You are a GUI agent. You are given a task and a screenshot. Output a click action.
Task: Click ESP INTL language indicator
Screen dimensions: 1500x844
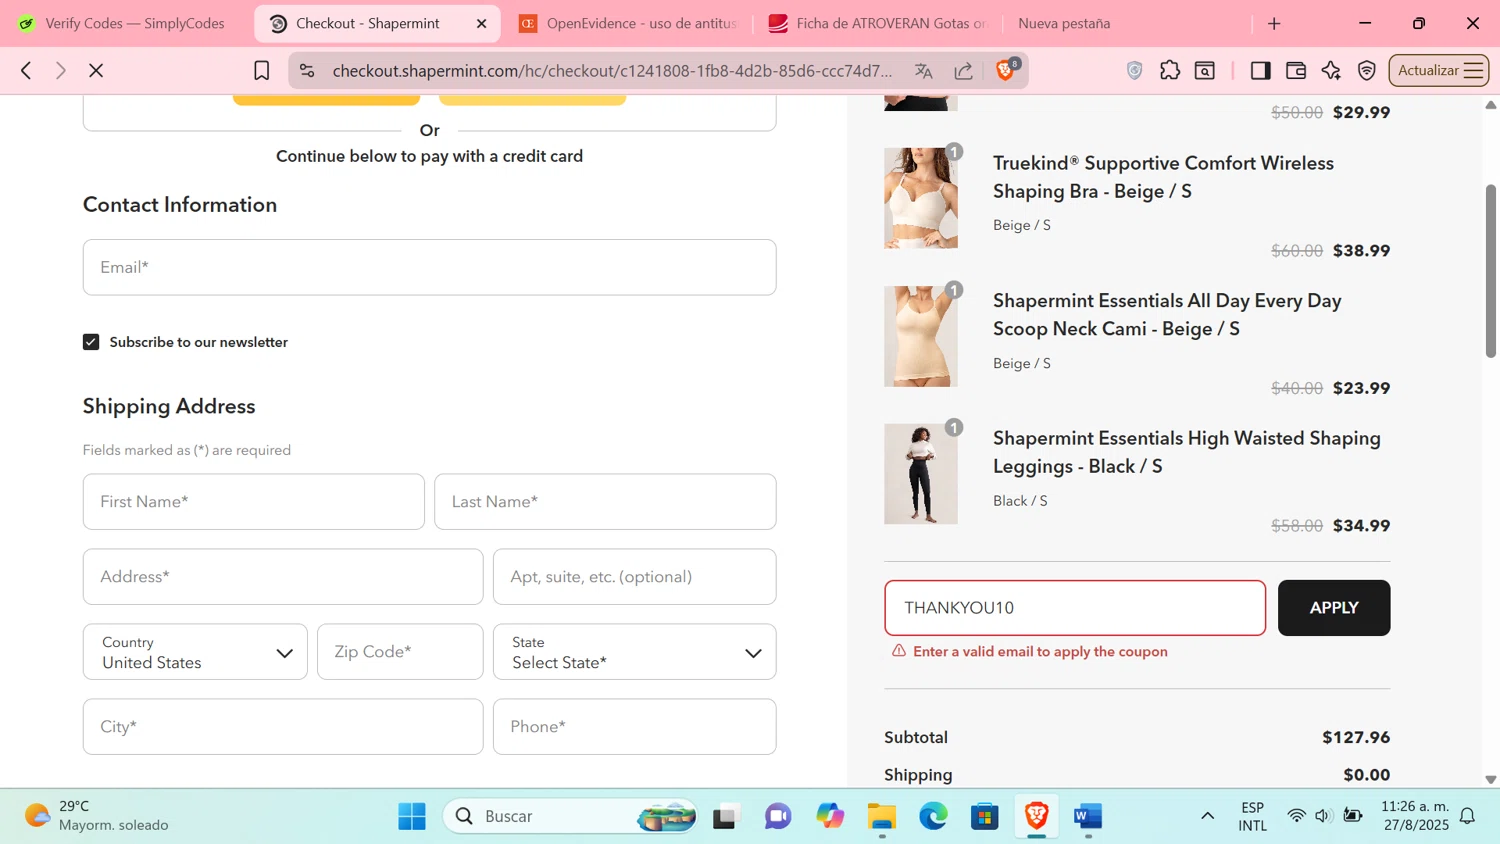pos(1253,816)
